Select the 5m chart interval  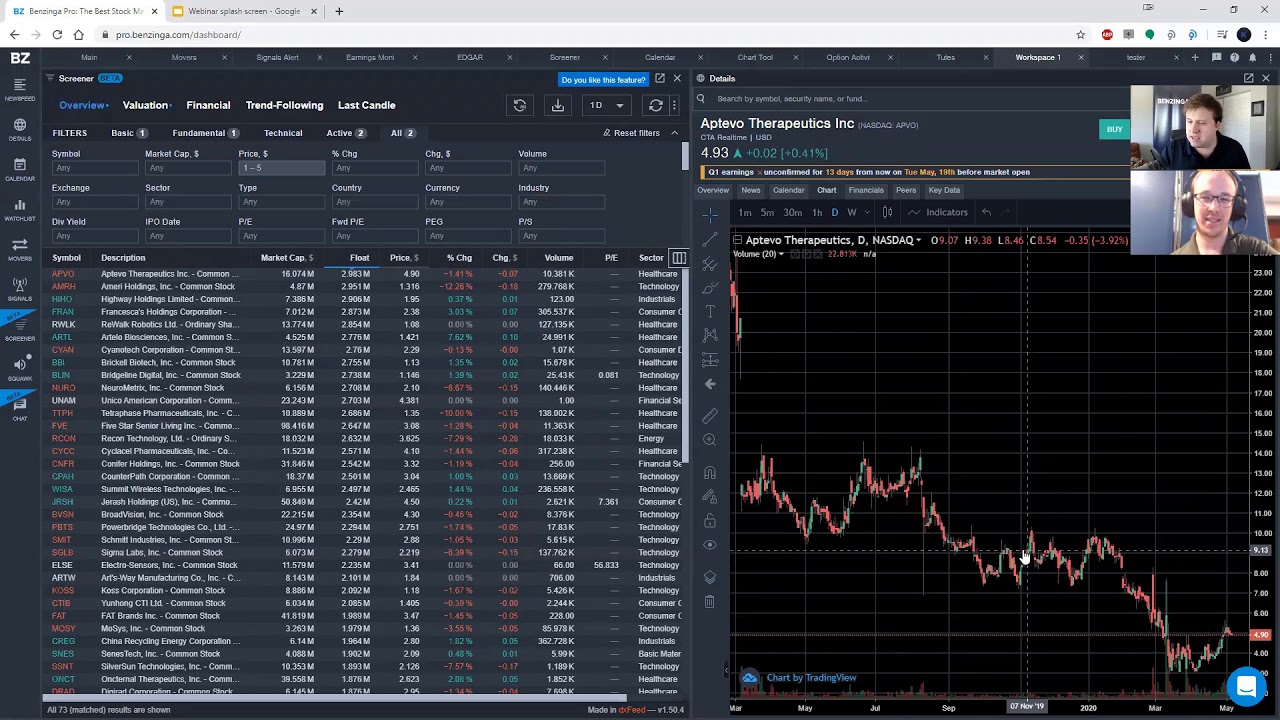(767, 212)
